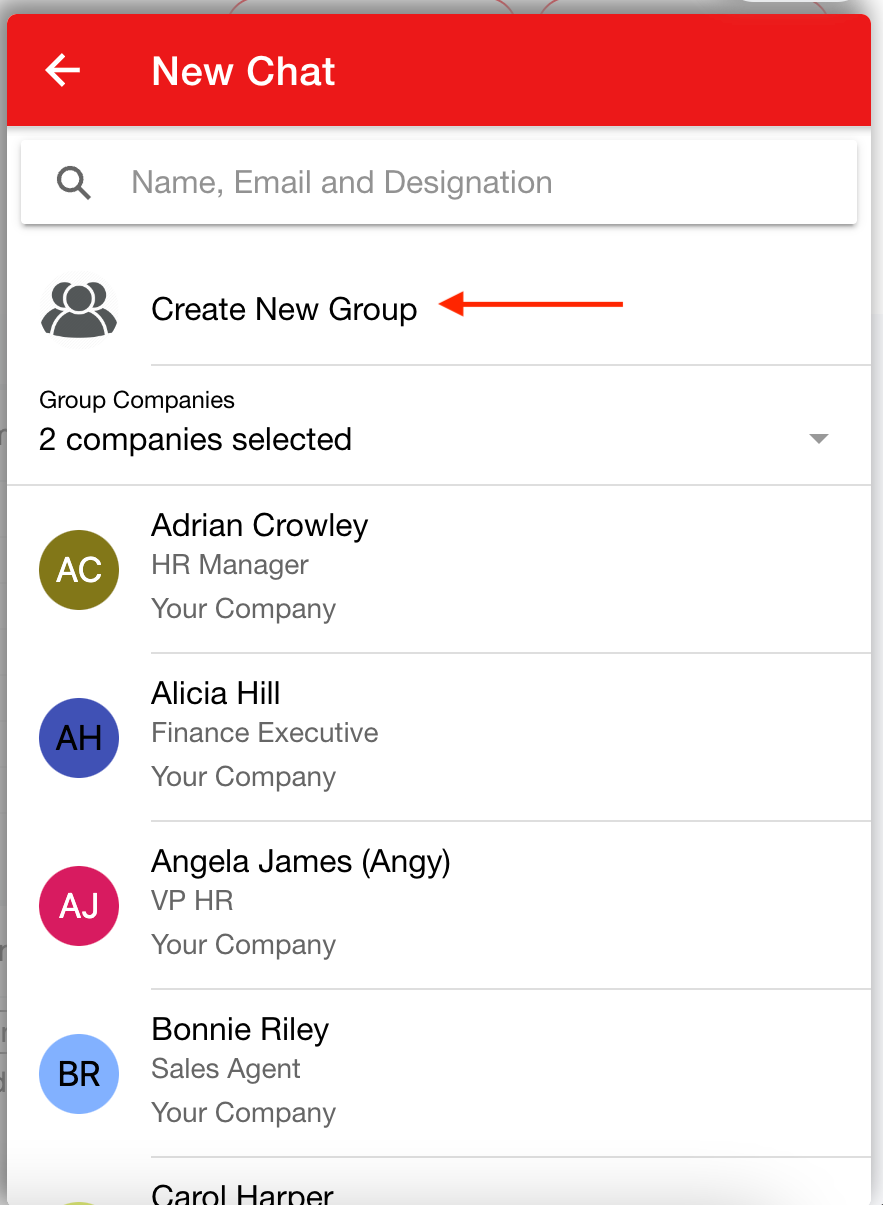Click Your Company under Adrian Crowley
The width and height of the screenshot is (883, 1205).
coord(244,609)
